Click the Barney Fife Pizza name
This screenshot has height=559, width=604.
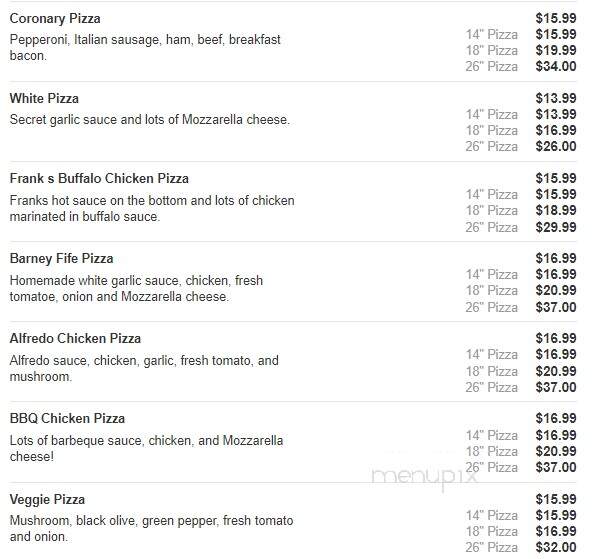(62, 259)
